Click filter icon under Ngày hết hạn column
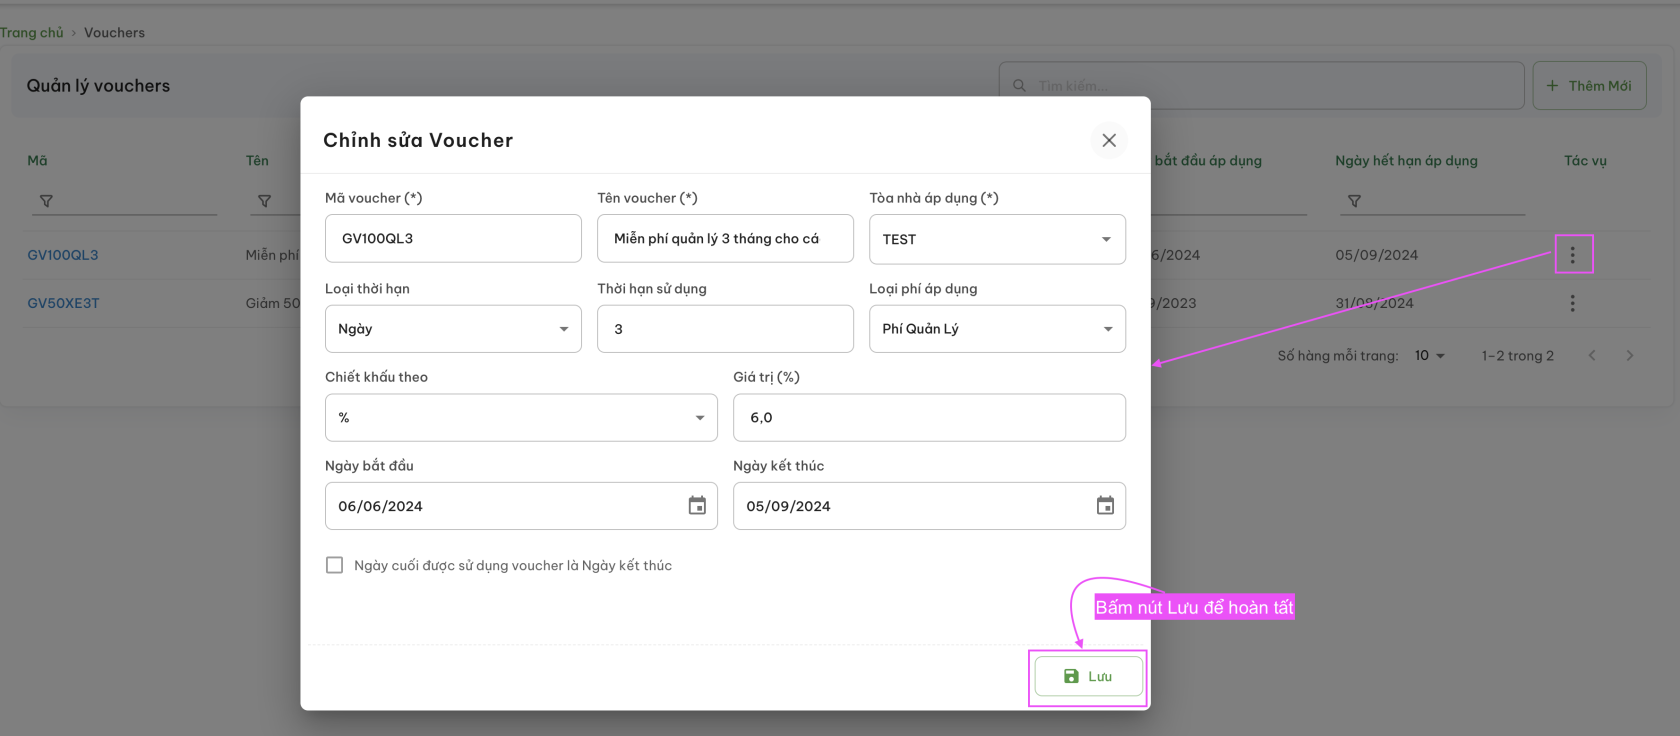Viewport: 1680px width, 736px height. pyautogui.click(x=1354, y=201)
